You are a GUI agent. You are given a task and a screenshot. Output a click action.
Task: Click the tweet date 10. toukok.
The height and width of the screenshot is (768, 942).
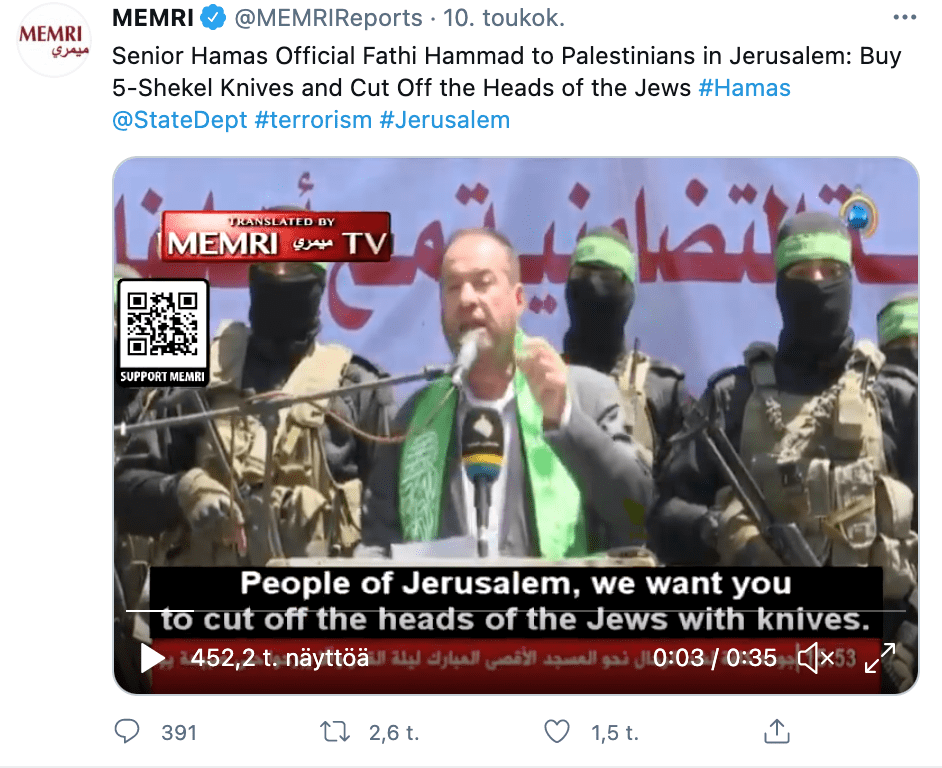[x=504, y=18]
